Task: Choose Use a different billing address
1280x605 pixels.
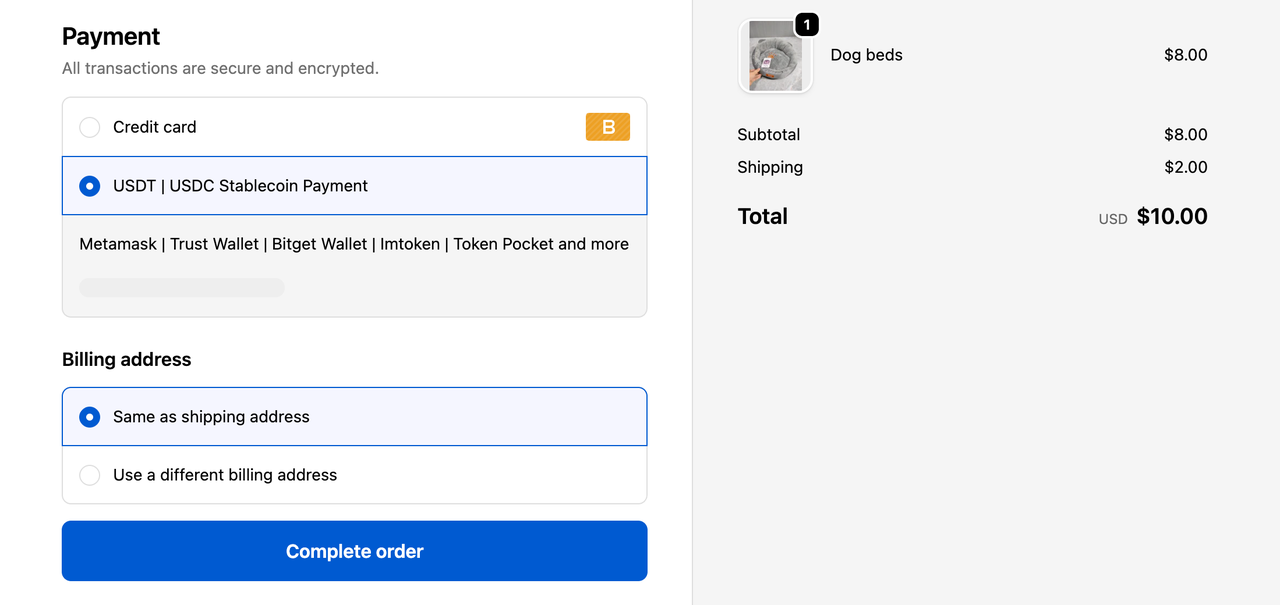Action: point(90,475)
